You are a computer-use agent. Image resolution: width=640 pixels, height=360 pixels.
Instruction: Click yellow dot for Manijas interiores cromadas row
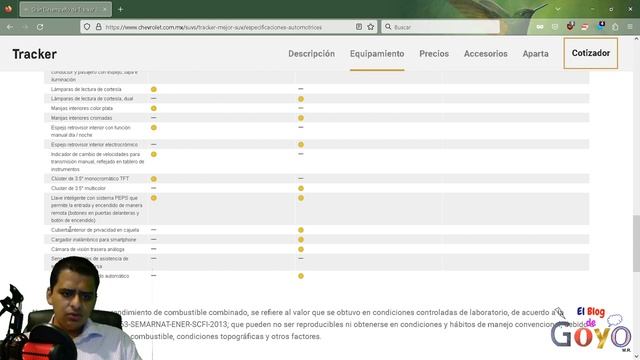301,118
